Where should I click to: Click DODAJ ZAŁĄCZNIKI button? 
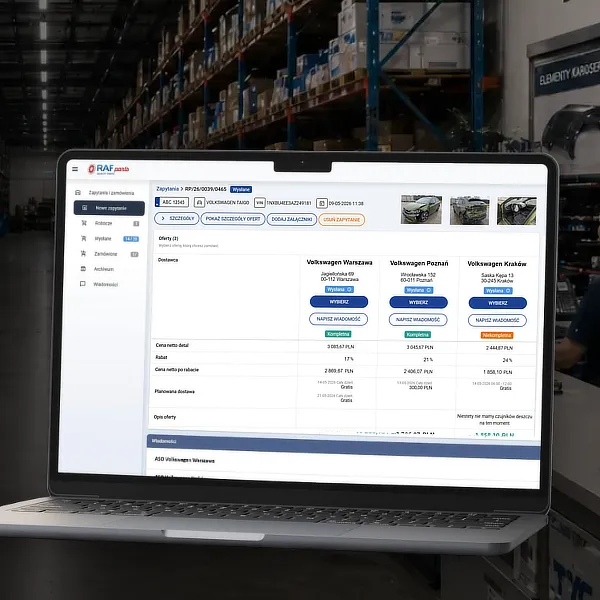[x=292, y=219]
